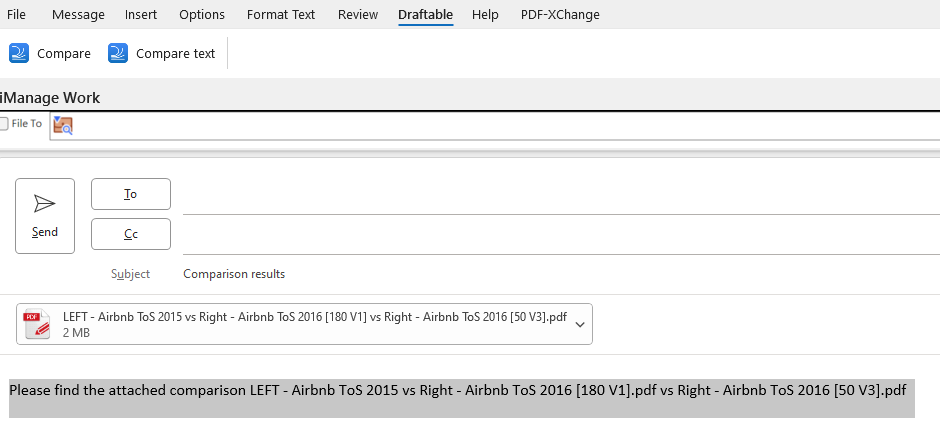
Task: Click the To recipients button
Action: [131, 194]
